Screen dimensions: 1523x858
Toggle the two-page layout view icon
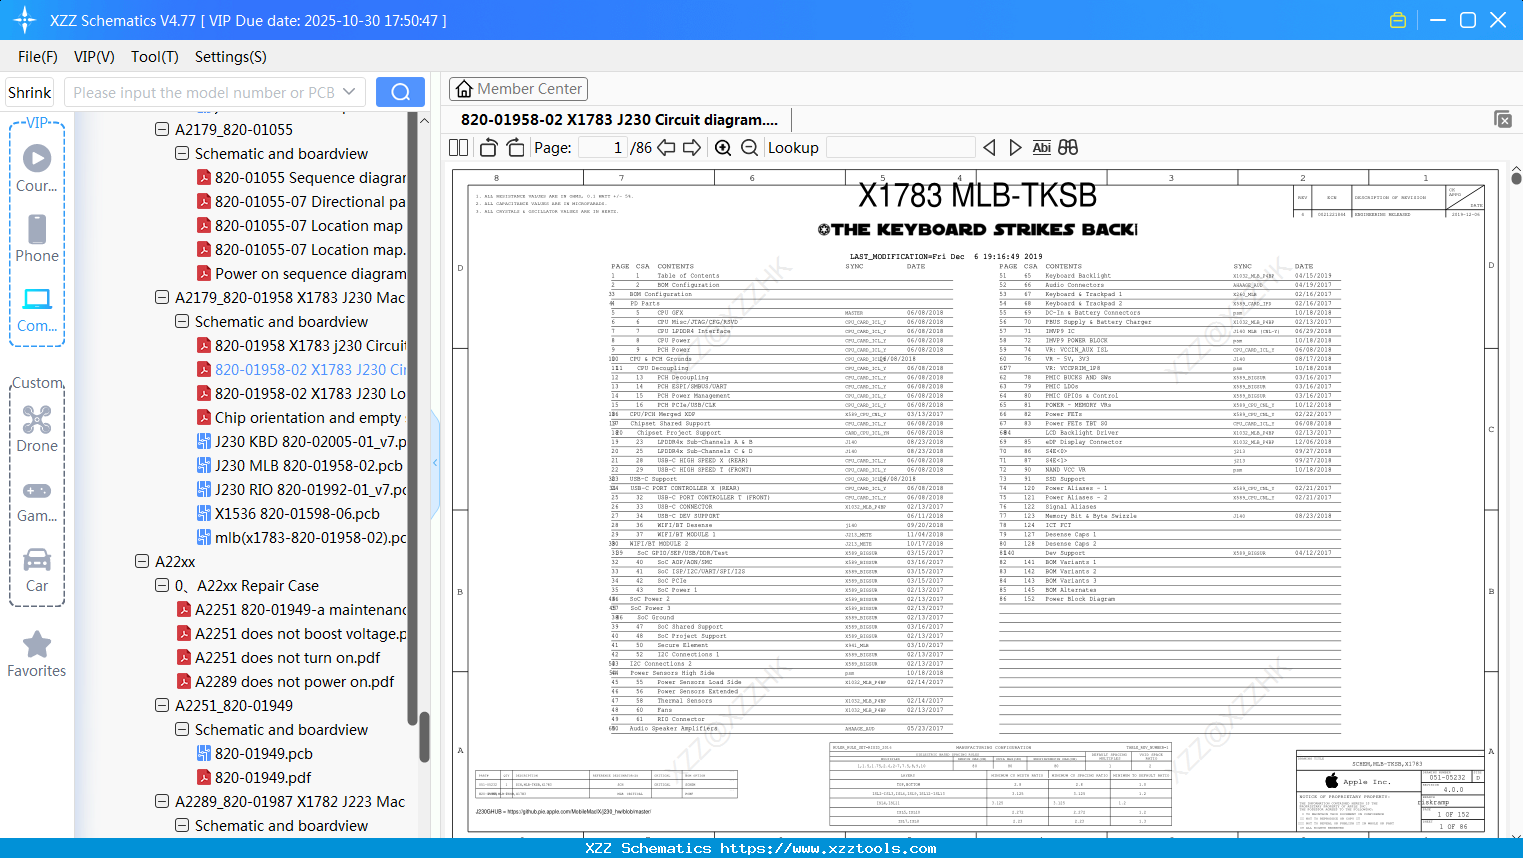(458, 148)
